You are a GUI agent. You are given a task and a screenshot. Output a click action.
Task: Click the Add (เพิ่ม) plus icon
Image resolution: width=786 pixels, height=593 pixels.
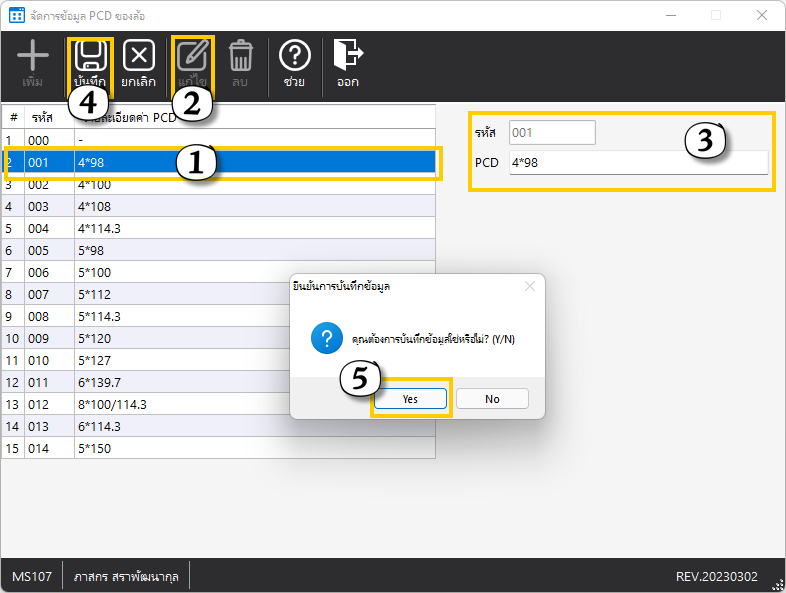33,56
